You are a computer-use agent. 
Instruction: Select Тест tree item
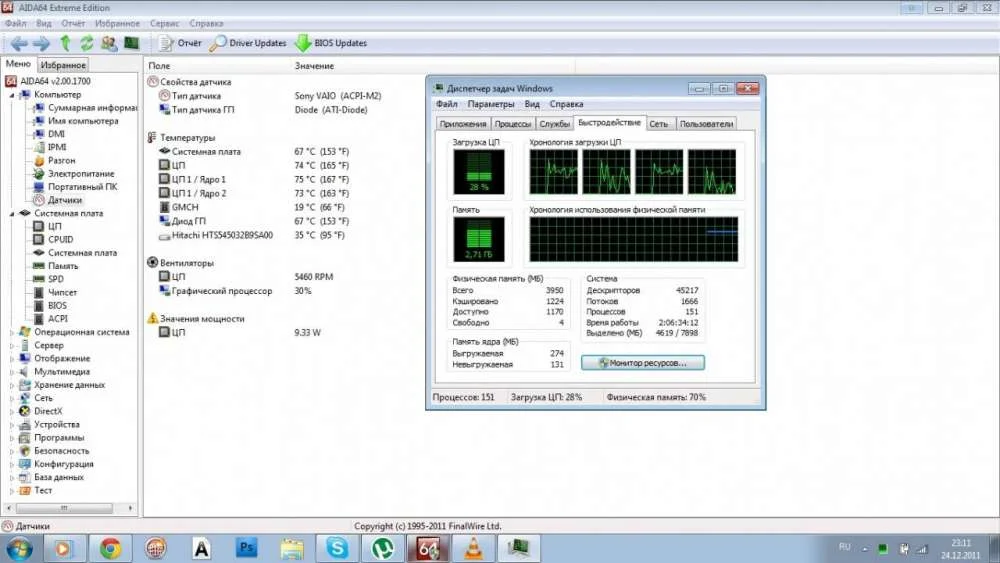coord(36,490)
